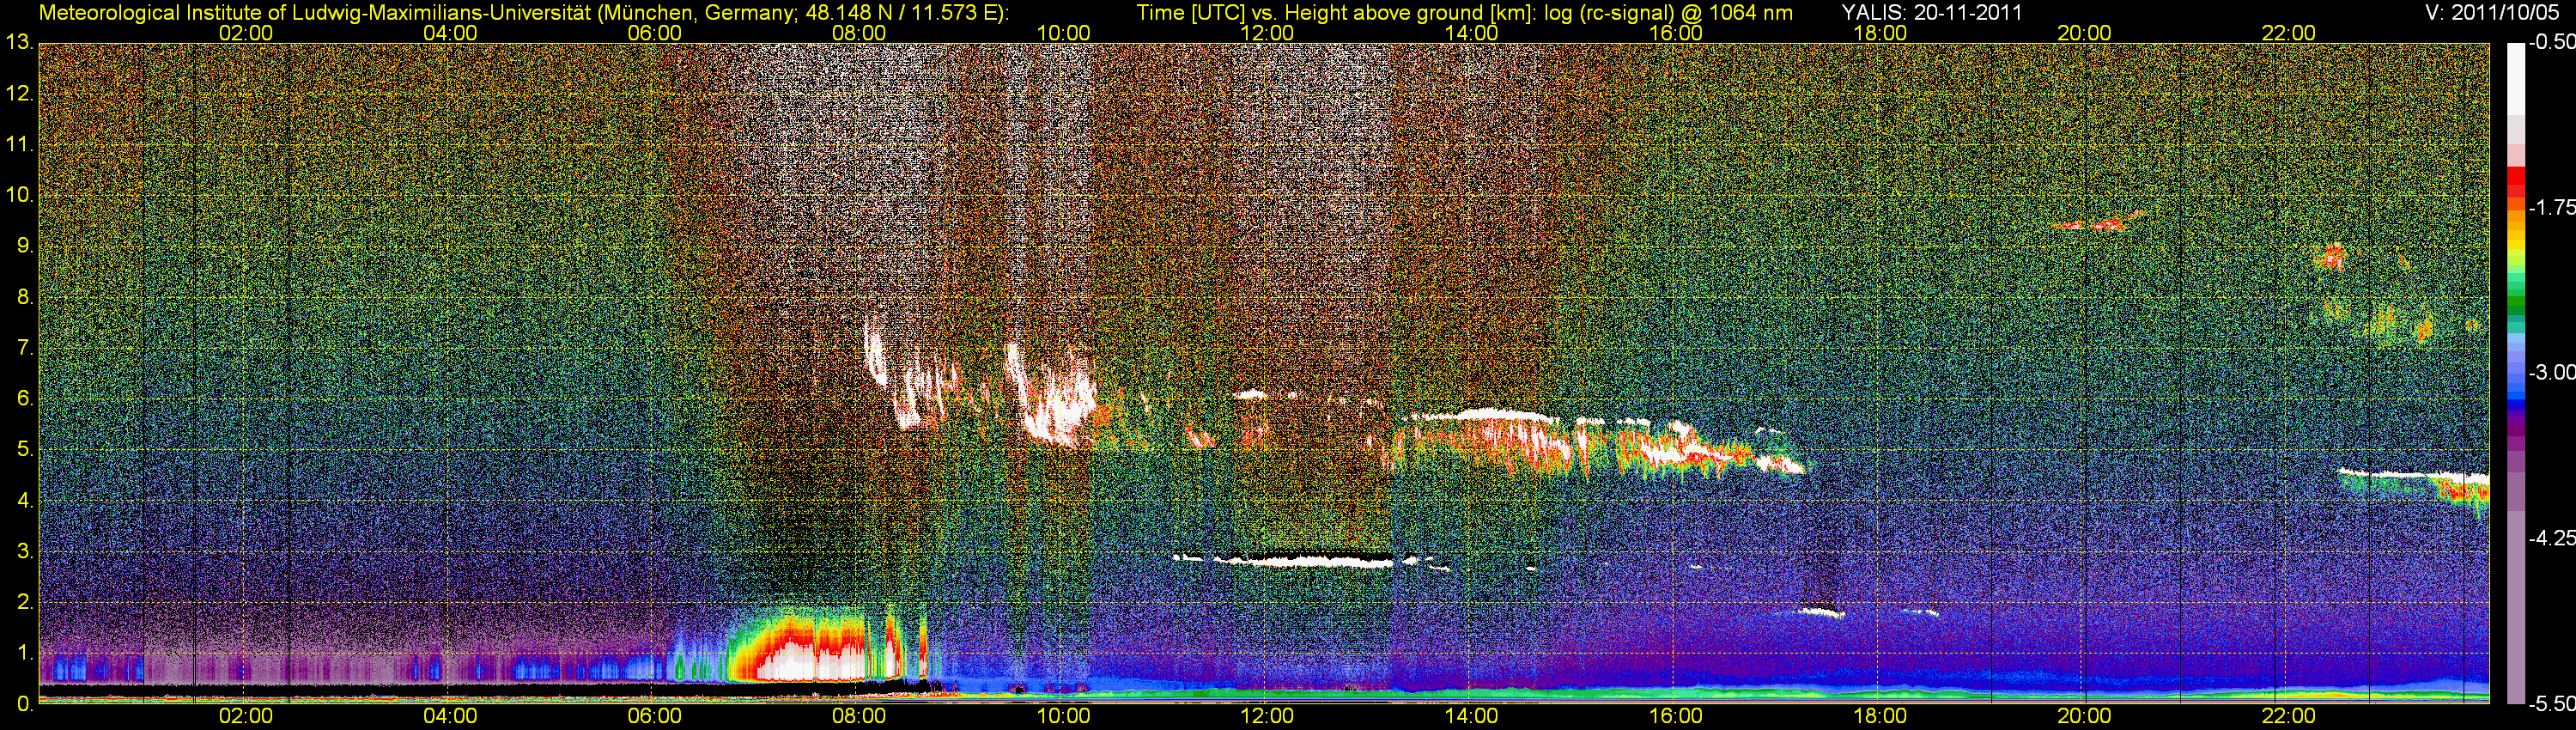2576x730 pixels.
Task: Click the '08:00' label on the top time axis
Action: point(859,33)
